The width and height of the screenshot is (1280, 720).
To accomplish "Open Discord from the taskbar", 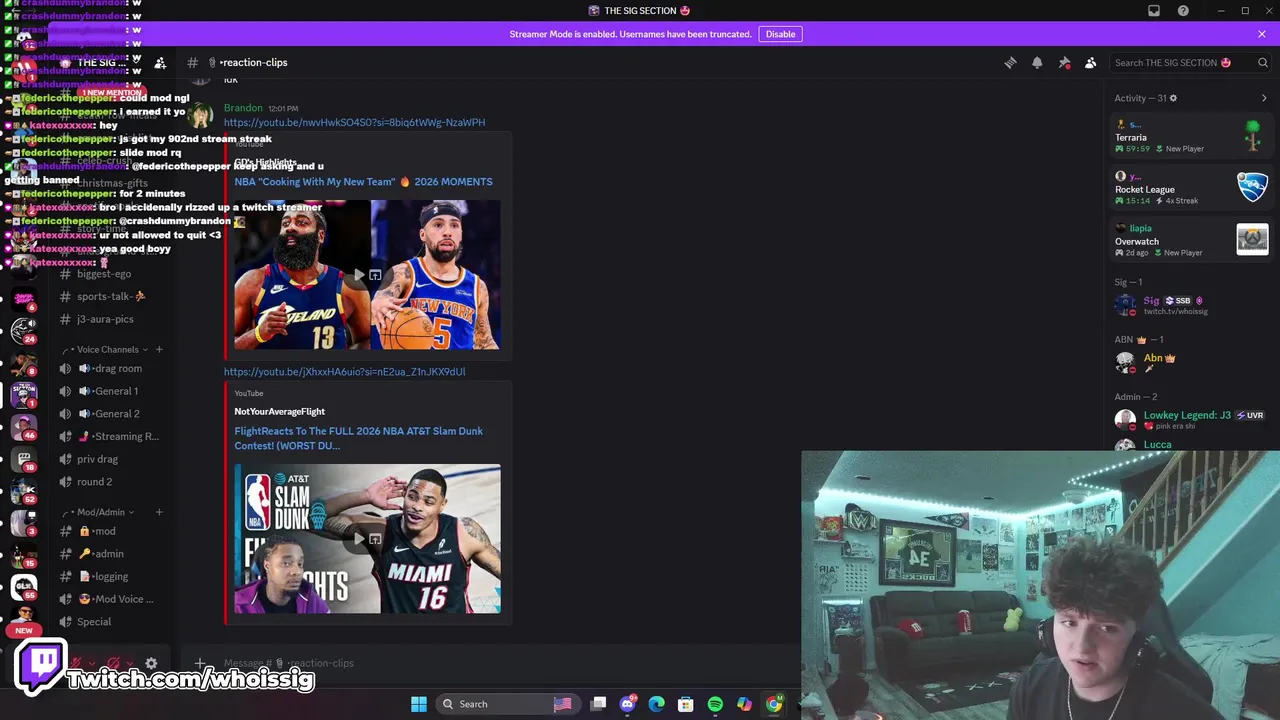I will coord(628,704).
